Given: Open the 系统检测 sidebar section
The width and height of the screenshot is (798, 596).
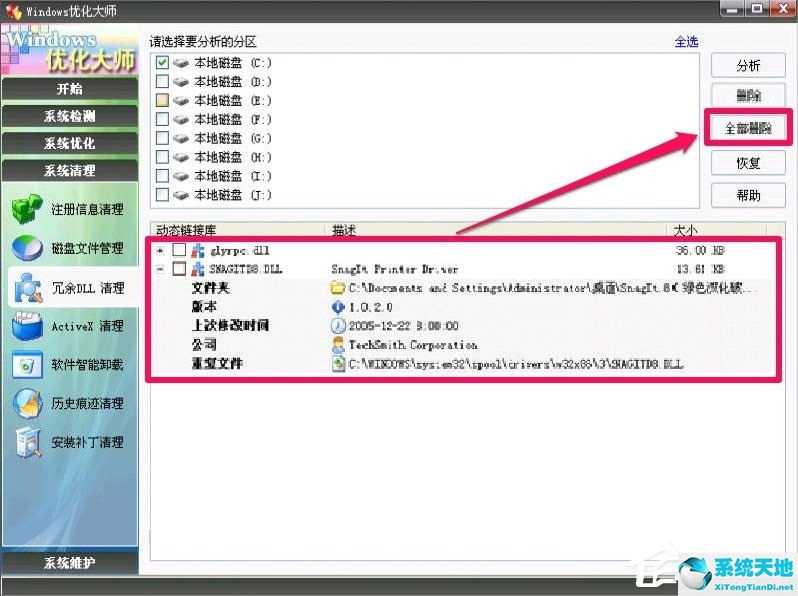Looking at the screenshot, I should click(70, 116).
